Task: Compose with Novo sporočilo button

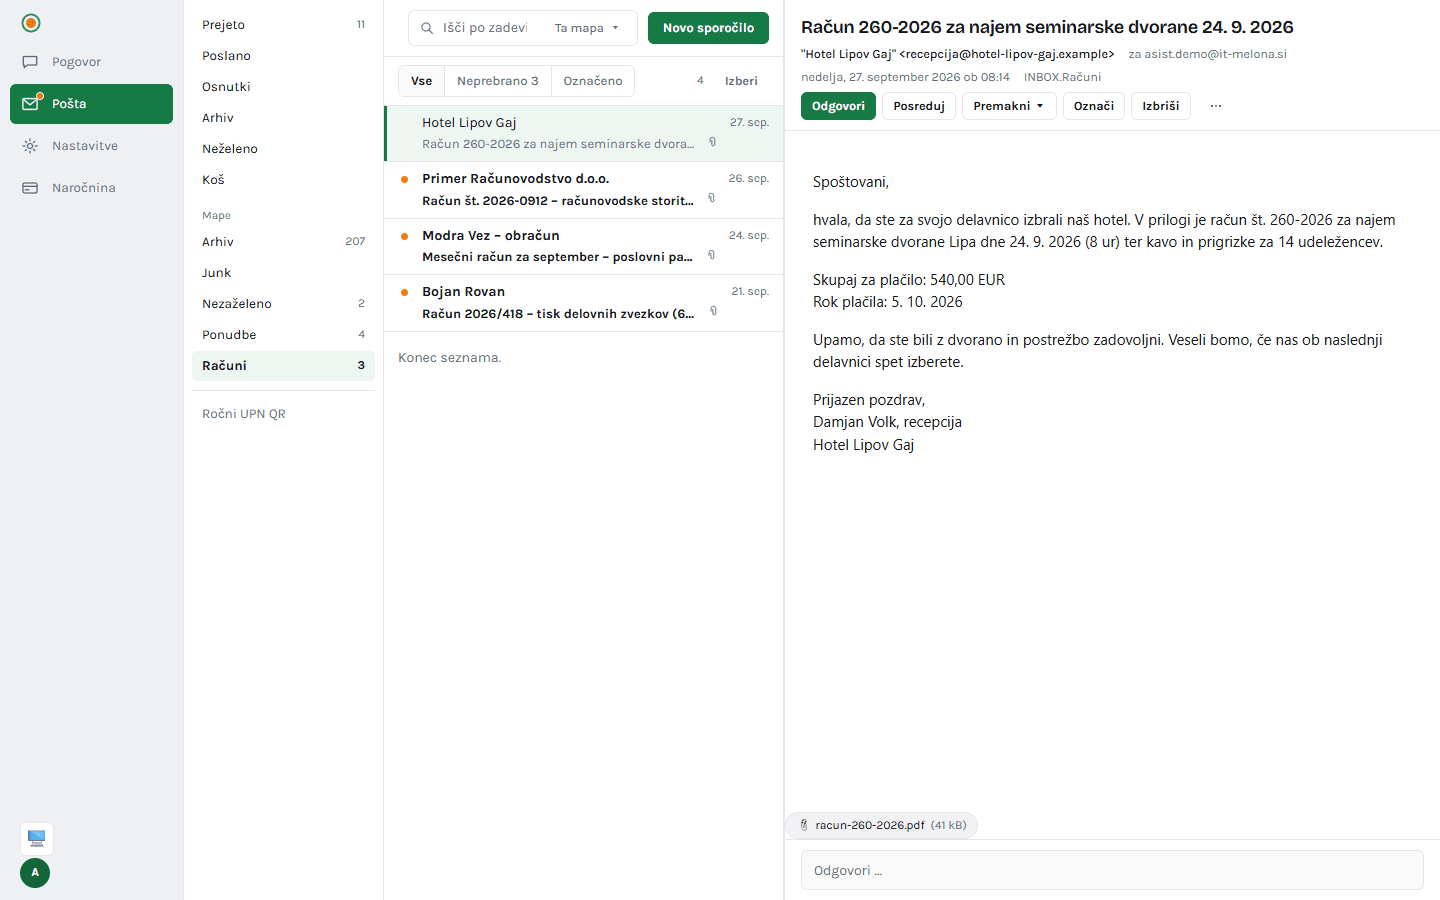Action: tap(708, 28)
